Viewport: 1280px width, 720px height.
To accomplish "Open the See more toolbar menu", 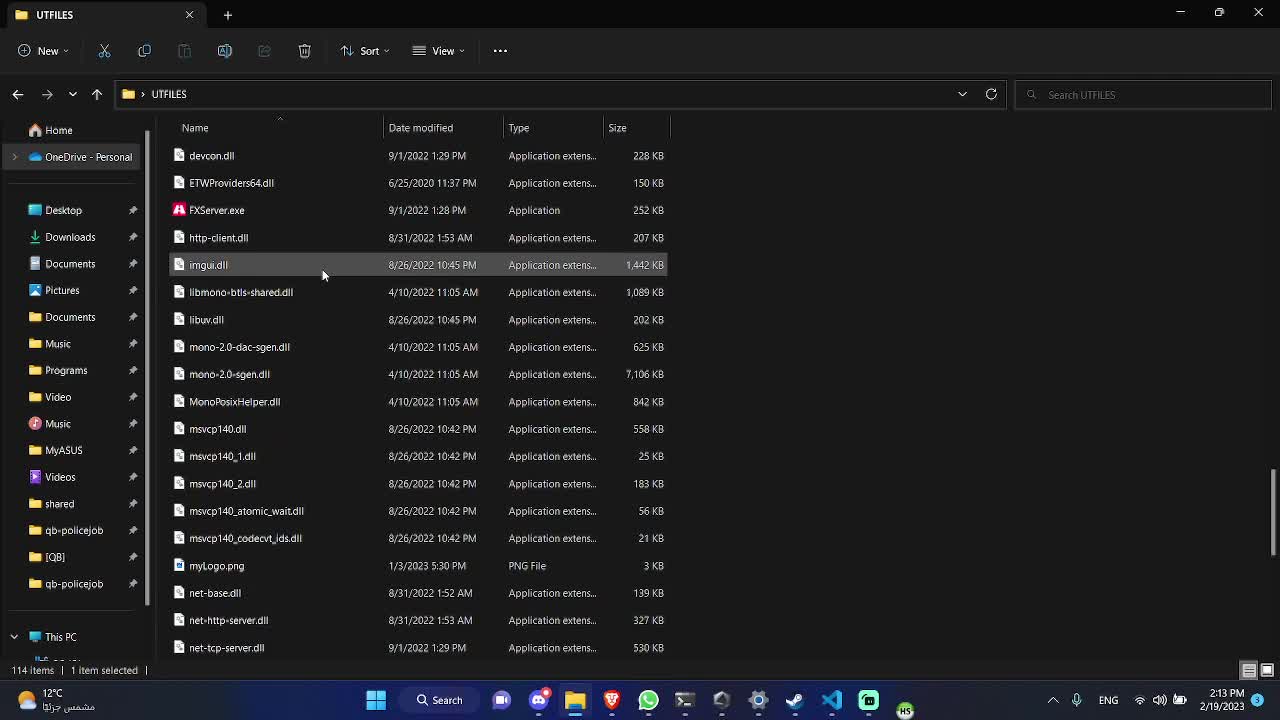I will click(500, 51).
